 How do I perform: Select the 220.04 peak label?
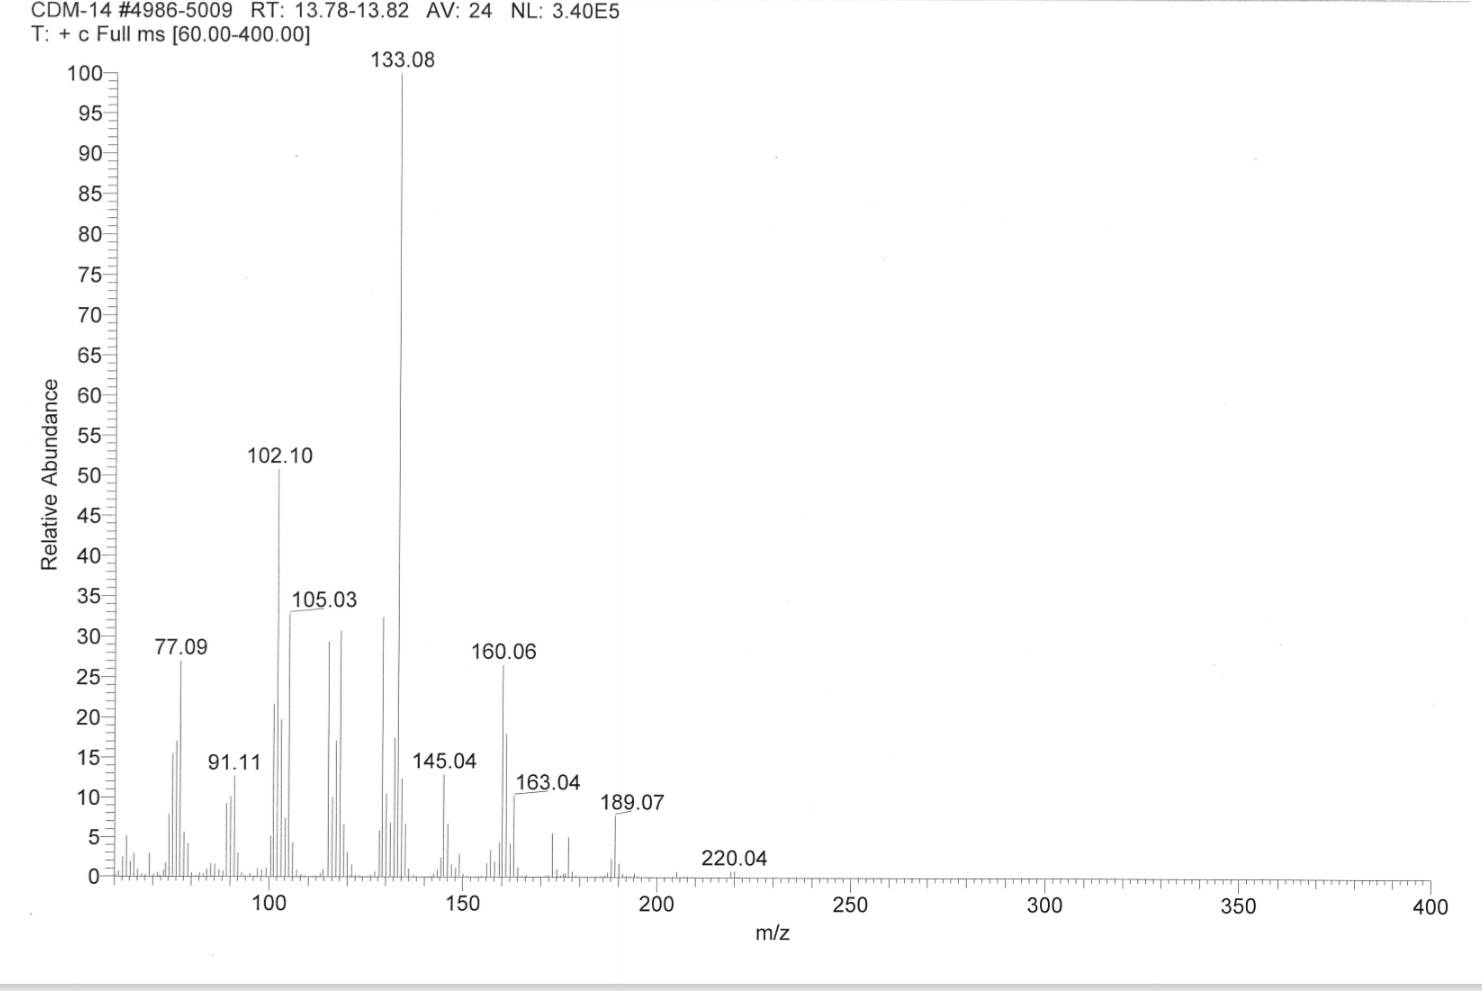pos(734,859)
